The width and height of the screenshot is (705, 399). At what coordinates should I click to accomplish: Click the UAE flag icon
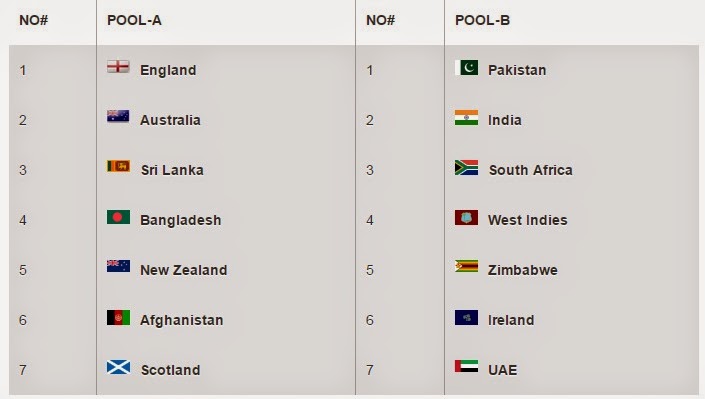(x=466, y=367)
